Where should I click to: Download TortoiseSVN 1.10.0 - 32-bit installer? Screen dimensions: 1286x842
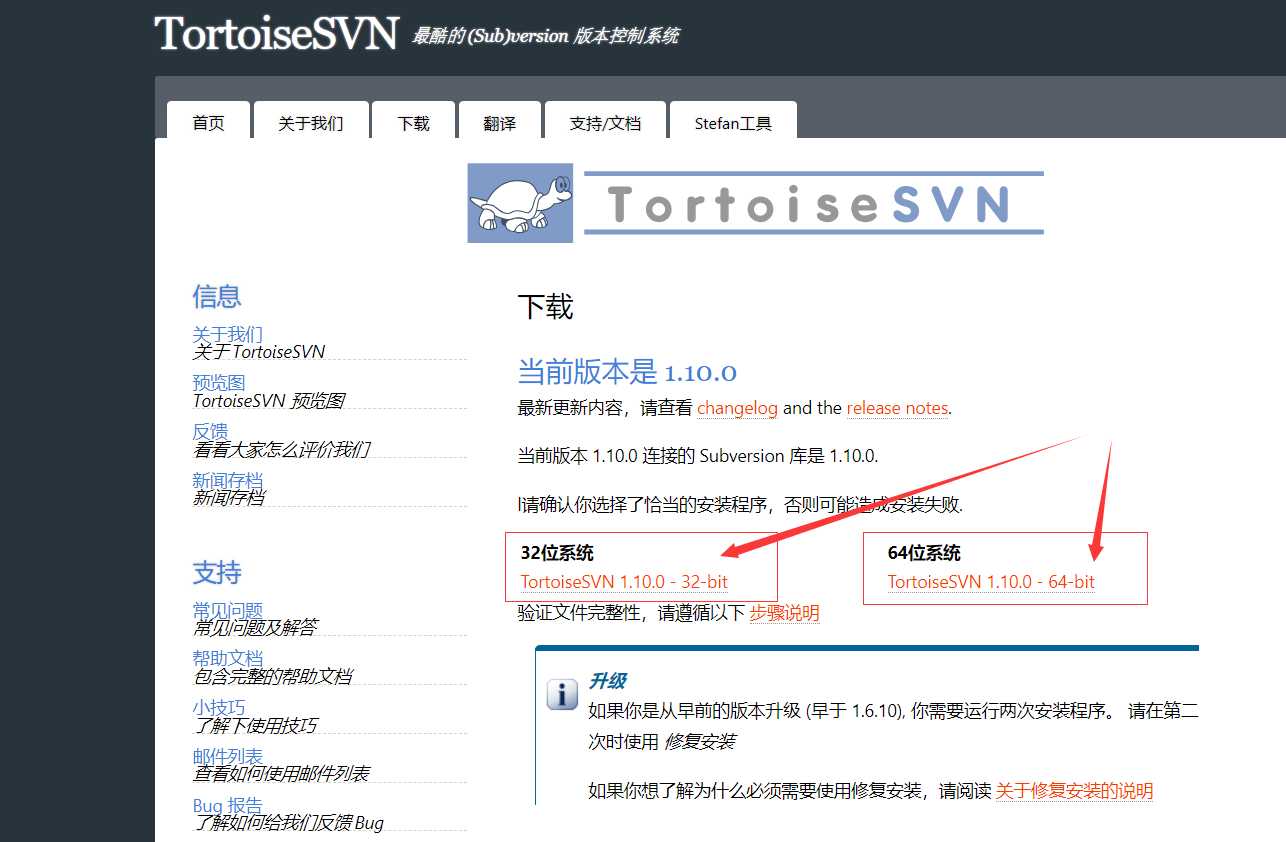pyautogui.click(x=624, y=582)
